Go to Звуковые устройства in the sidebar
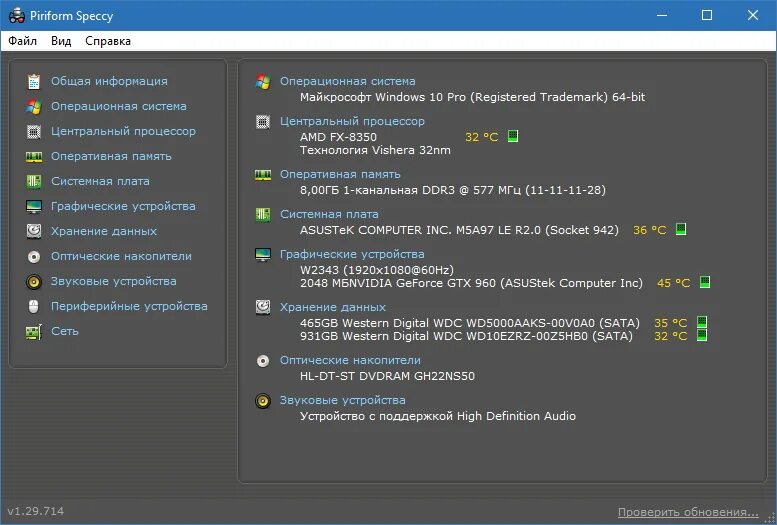Image resolution: width=777 pixels, height=525 pixels. (x=113, y=281)
